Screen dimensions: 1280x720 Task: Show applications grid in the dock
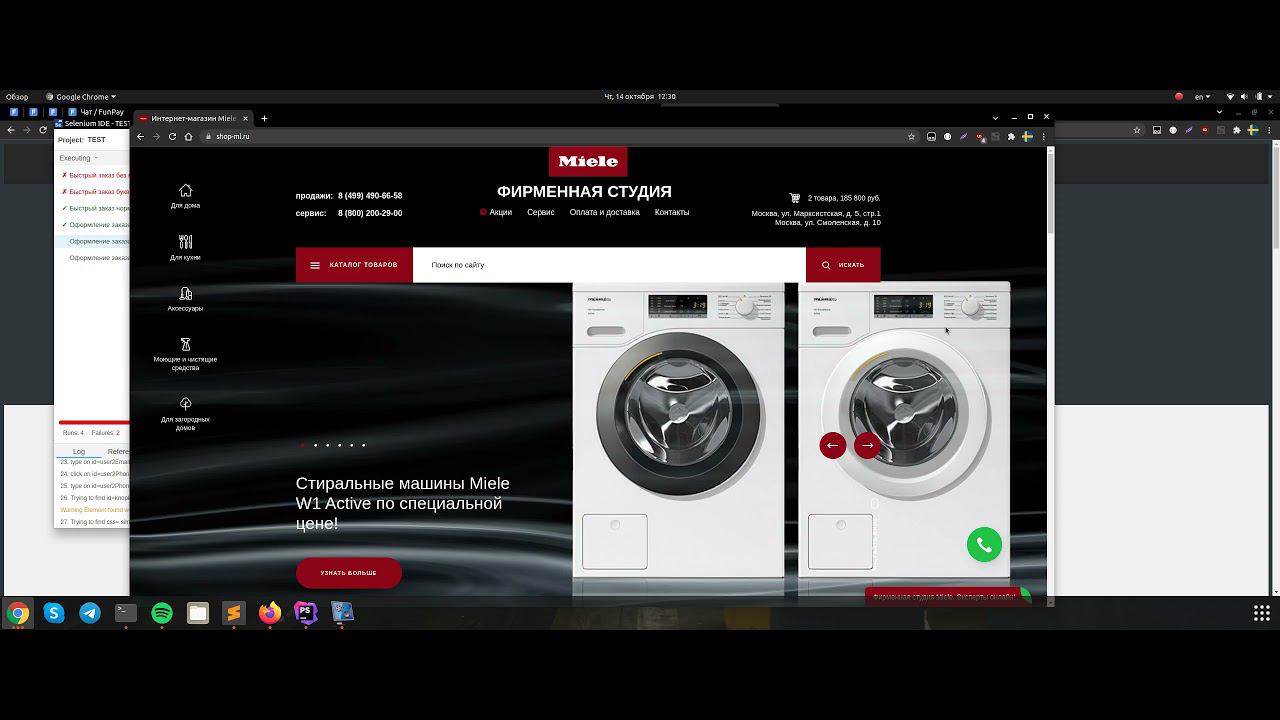[x=1262, y=613]
